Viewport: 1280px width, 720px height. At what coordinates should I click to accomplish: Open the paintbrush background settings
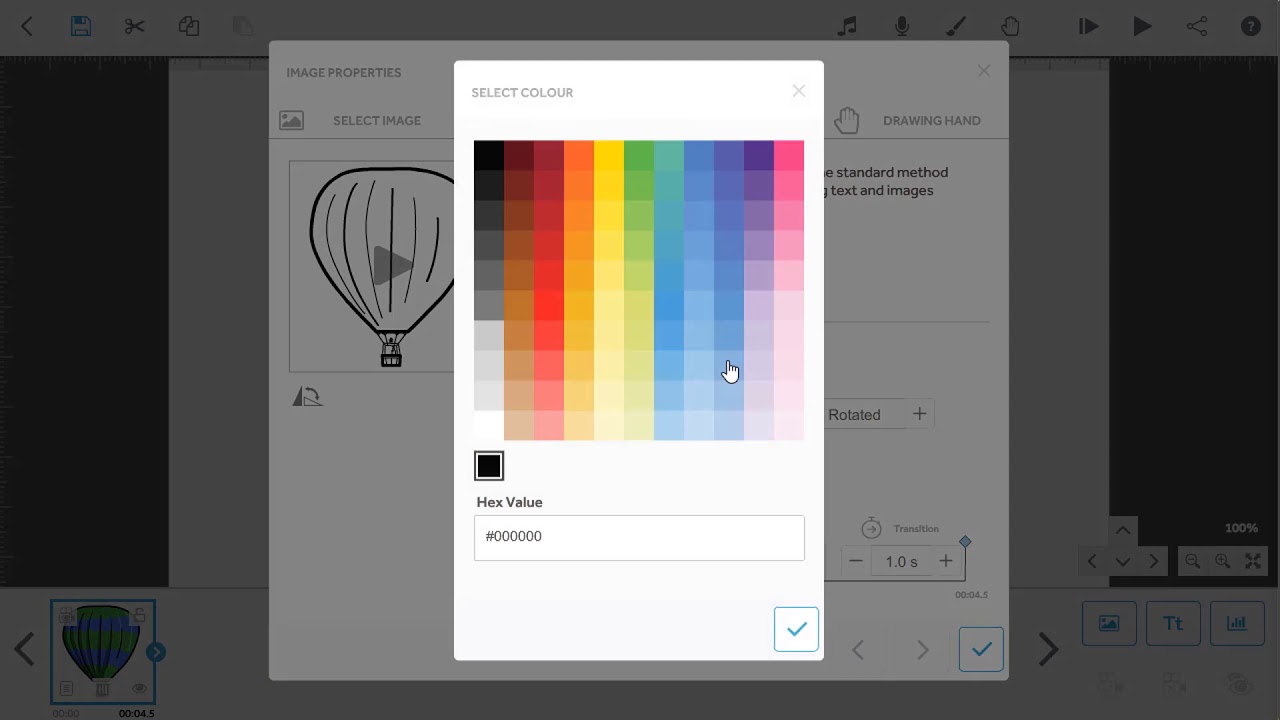click(956, 27)
